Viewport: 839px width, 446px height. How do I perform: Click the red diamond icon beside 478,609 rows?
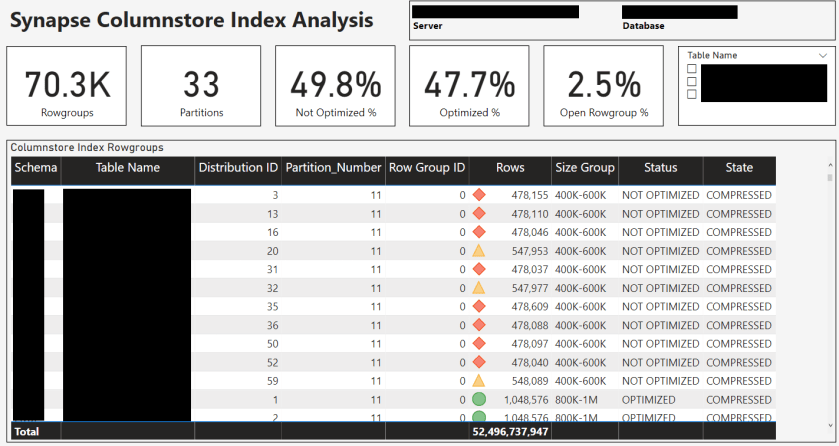(478, 307)
